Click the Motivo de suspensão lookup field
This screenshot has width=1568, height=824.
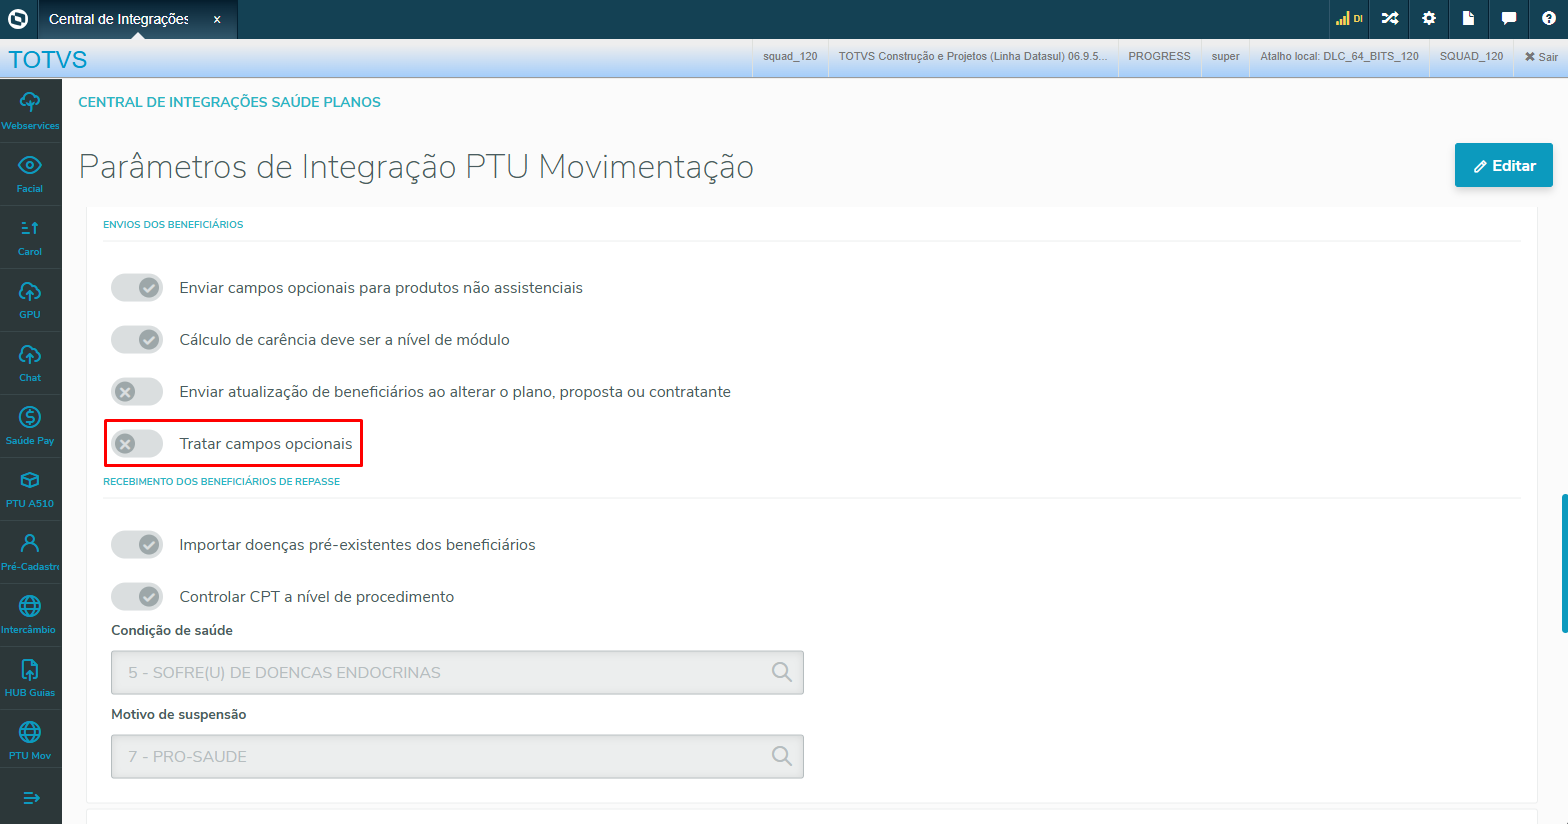point(457,757)
